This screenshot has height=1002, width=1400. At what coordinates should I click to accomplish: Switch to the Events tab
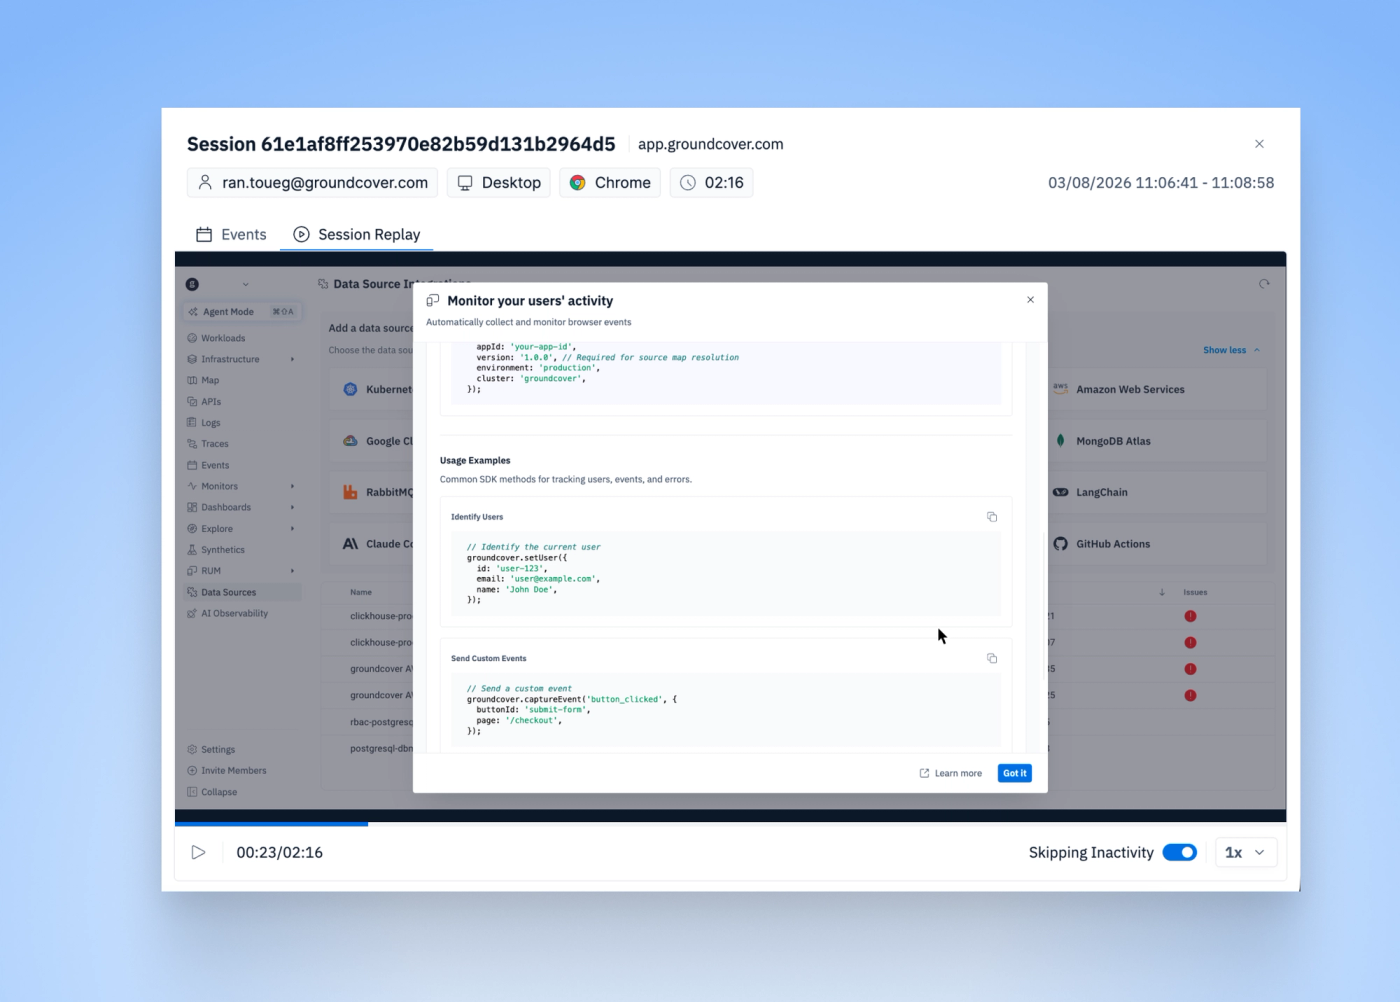pyautogui.click(x=231, y=234)
